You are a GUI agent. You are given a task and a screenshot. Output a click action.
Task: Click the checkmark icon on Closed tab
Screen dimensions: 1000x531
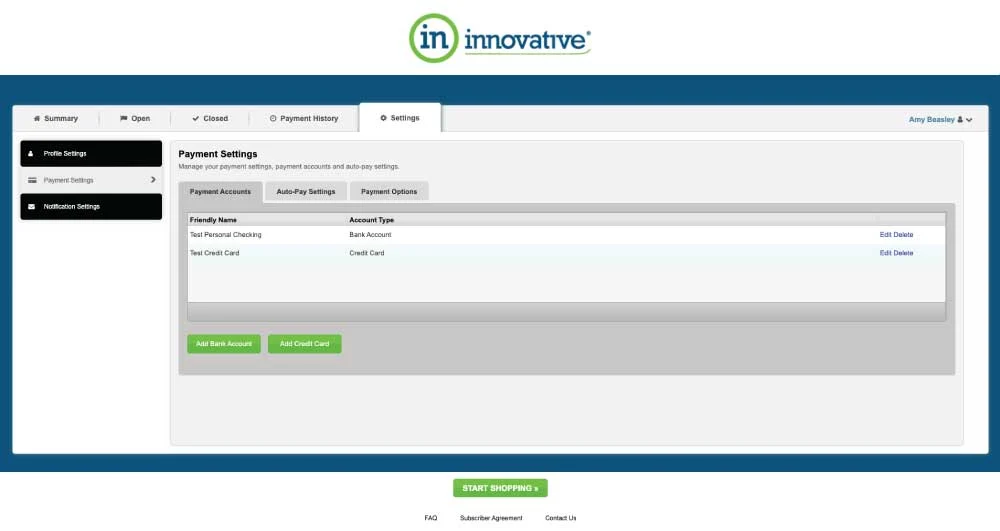(x=196, y=119)
